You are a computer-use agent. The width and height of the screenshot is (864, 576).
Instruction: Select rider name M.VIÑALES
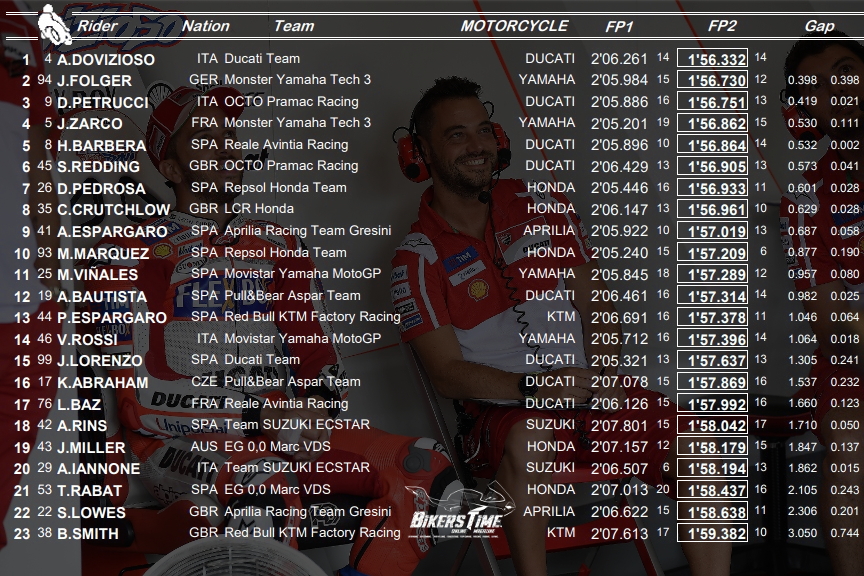coord(98,274)
